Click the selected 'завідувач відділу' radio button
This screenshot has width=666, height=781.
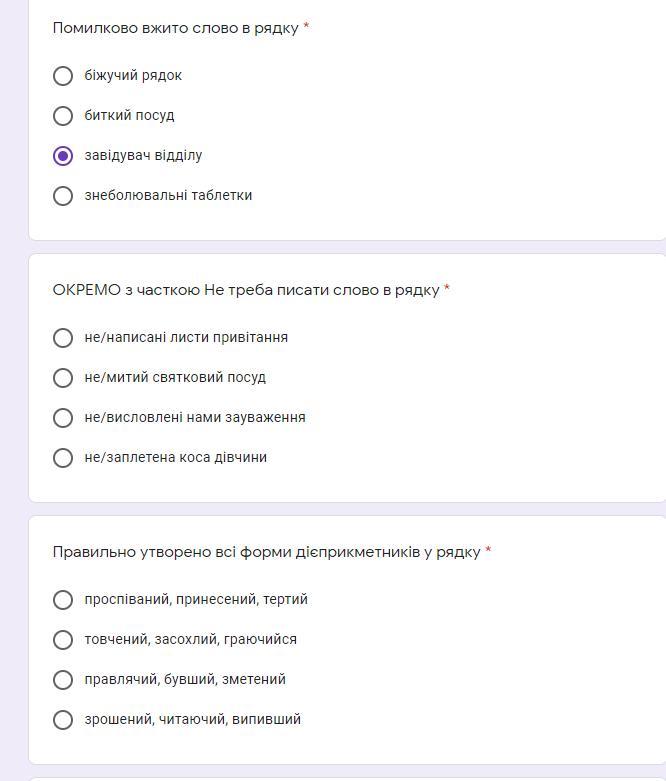pos(63,155)
